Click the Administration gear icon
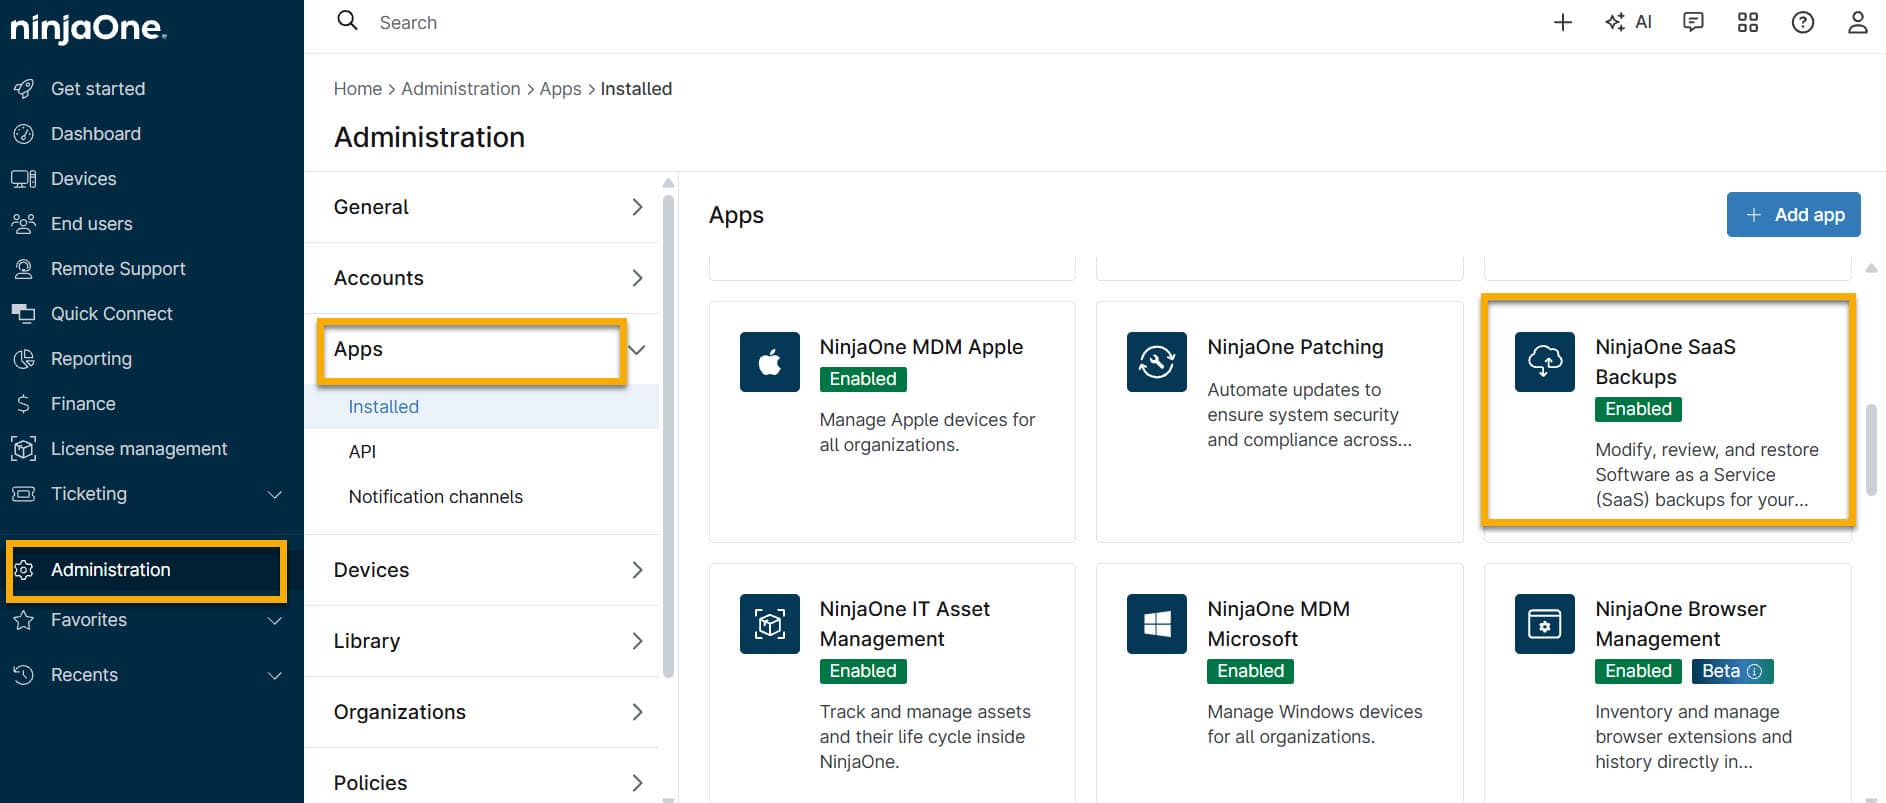This screenshot has width=1886, height=803. pos(24,570)
